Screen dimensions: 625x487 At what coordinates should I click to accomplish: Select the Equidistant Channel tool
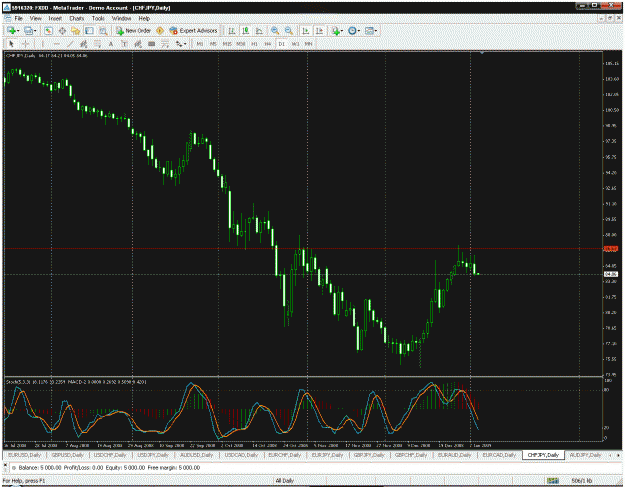coord(84,44)
